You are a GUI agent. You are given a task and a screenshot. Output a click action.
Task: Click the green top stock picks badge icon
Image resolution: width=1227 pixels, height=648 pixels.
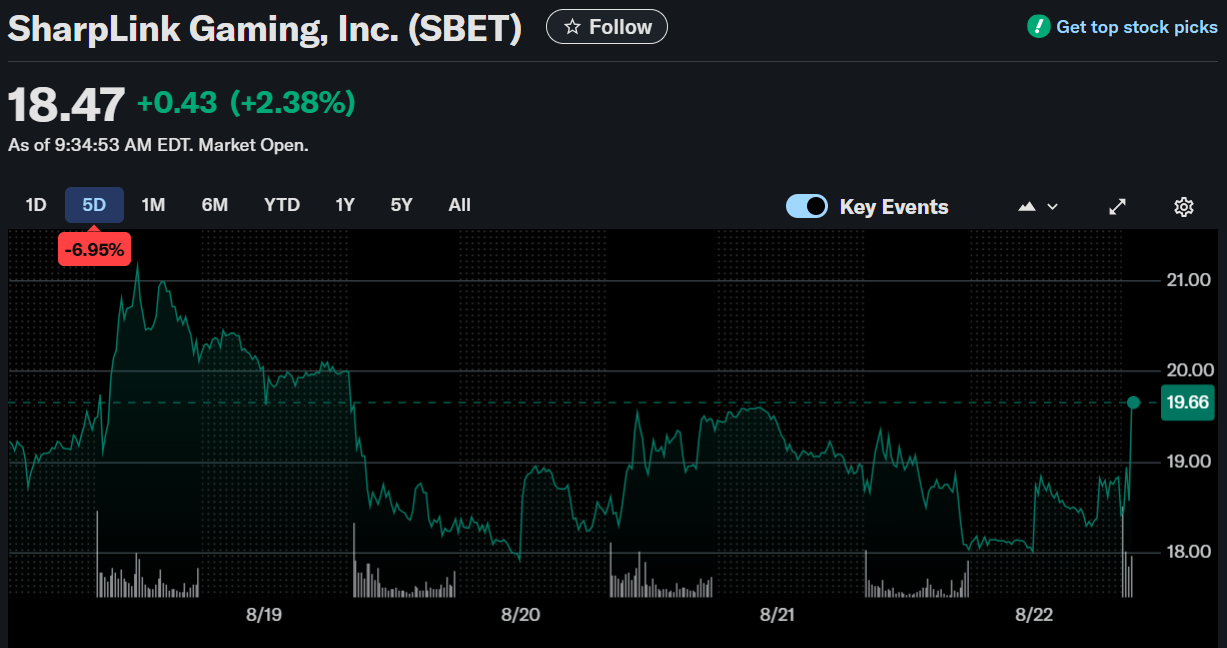pyautogui.click(x=1038, y=27)
